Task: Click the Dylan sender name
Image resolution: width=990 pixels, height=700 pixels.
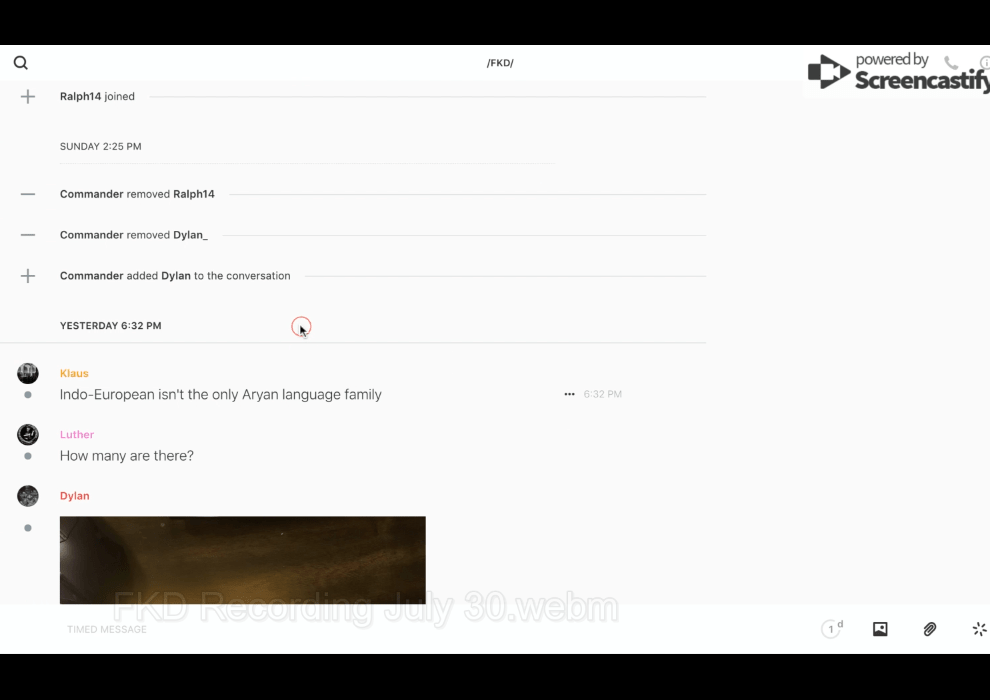Action: coord(75,496)
